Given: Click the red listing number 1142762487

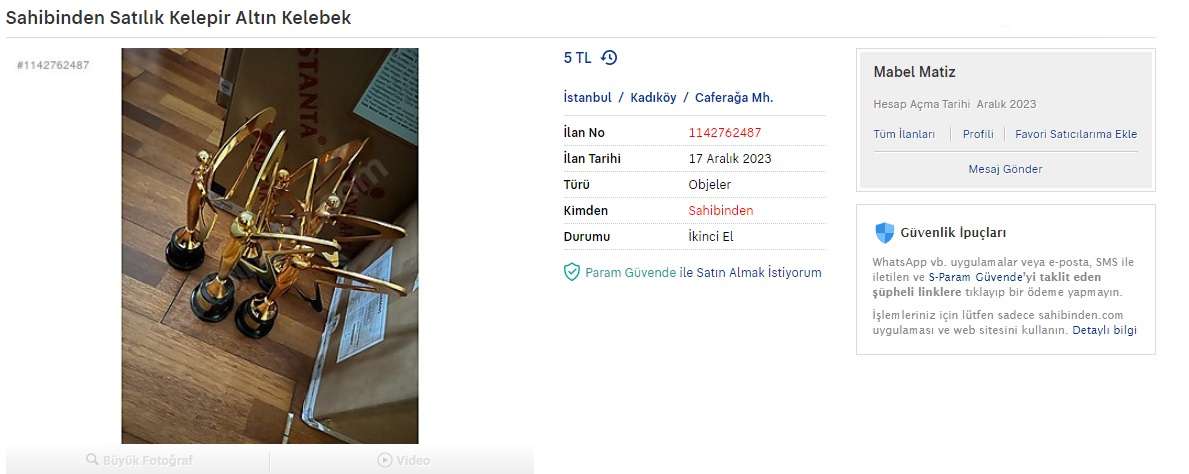Looking at the screenshot, I should pyautogui.click(x=725, y=133).
